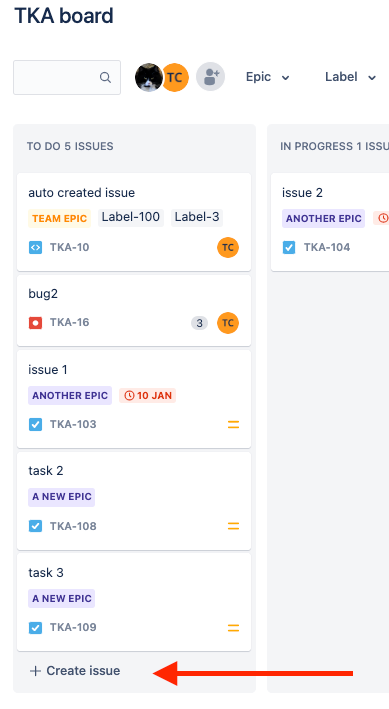
Task: Open issue key TKA-109
Action: click(x=73, y=627)
